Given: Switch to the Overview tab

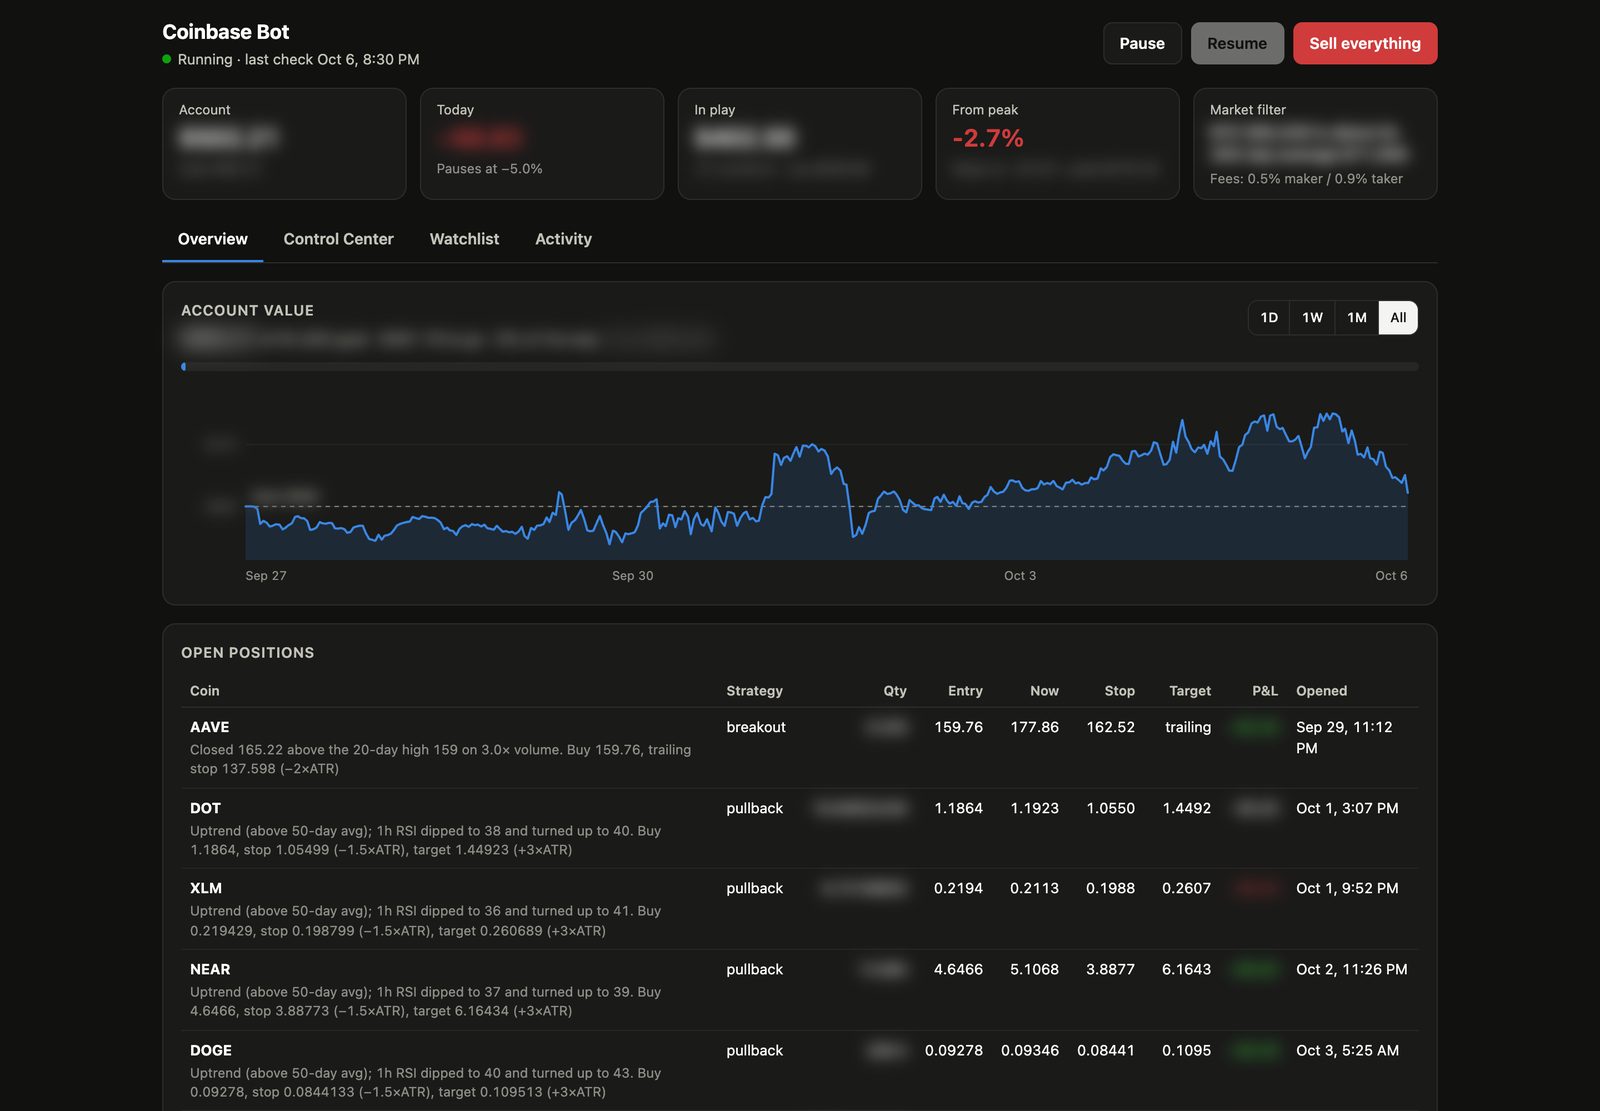Looking at the screenshot, I should click(x=212, y=239).
